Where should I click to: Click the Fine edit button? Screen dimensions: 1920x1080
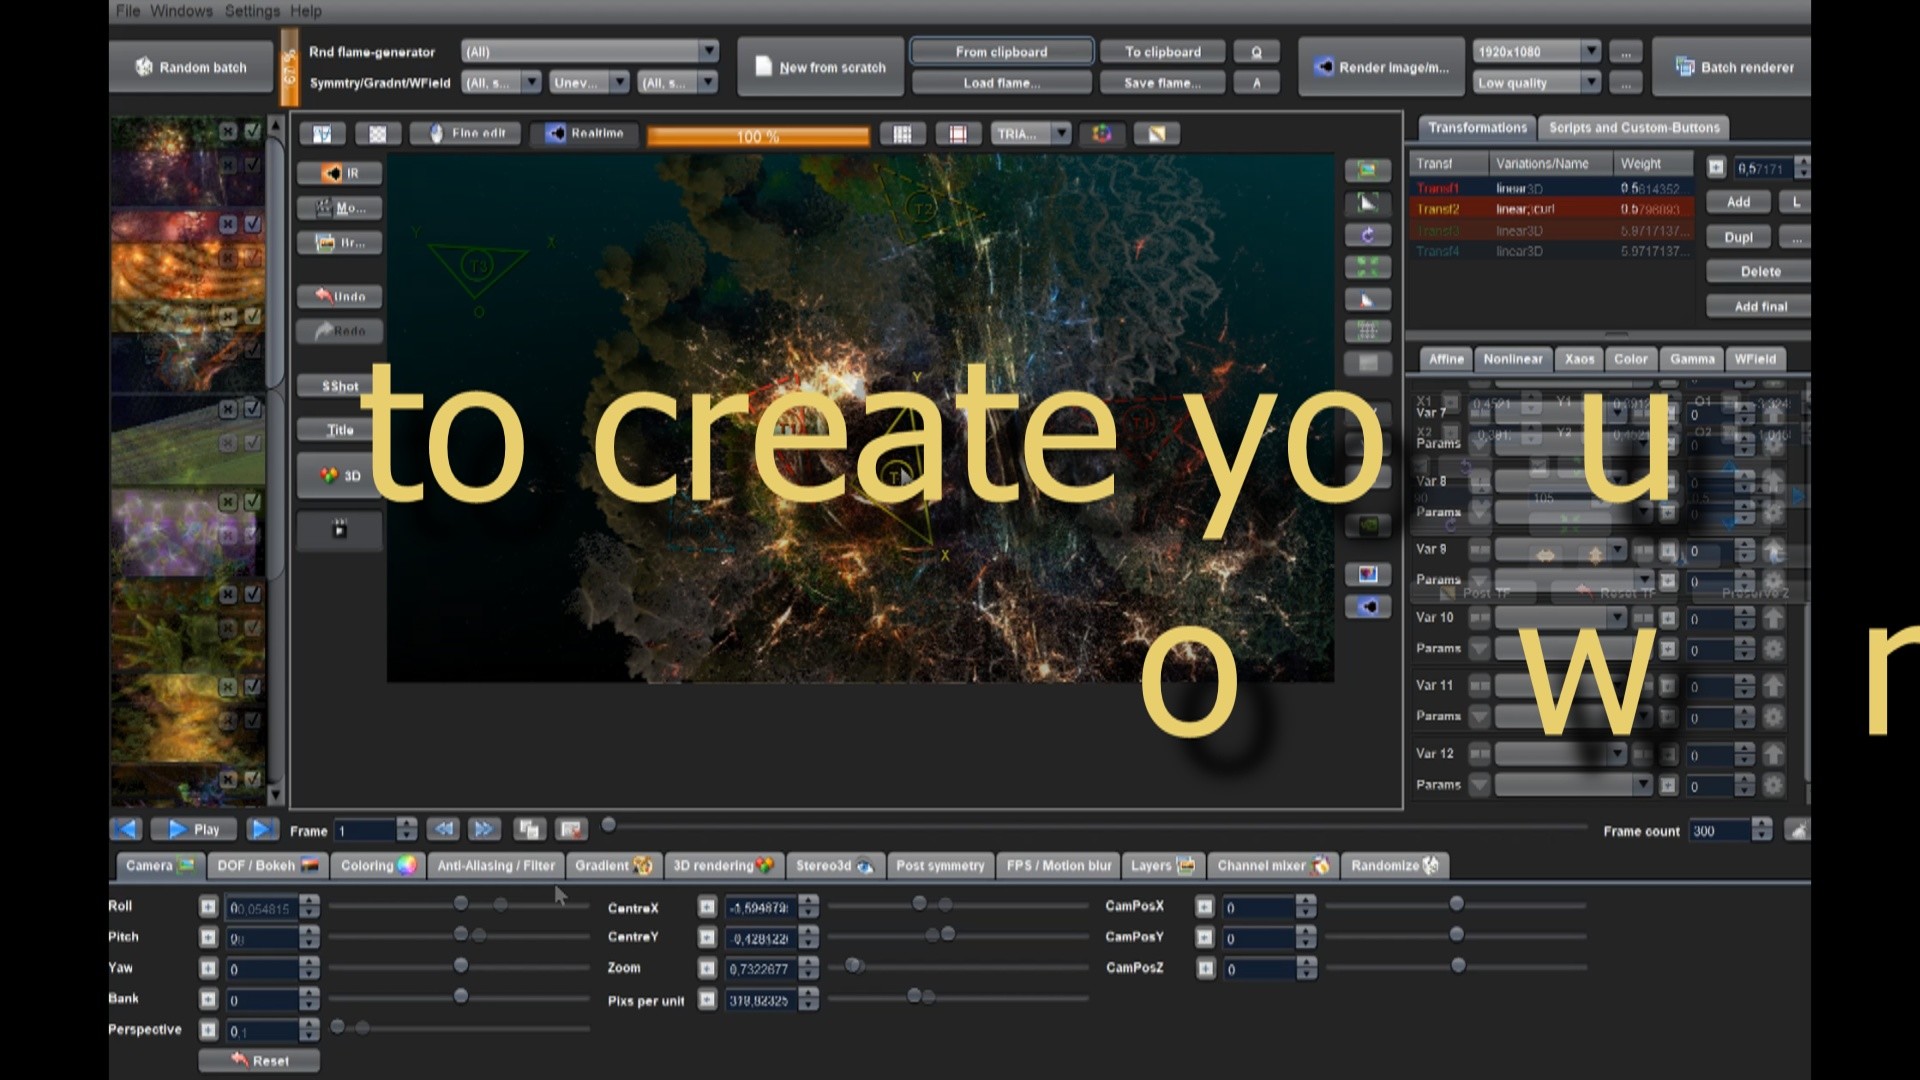click(x=467, y=133)
